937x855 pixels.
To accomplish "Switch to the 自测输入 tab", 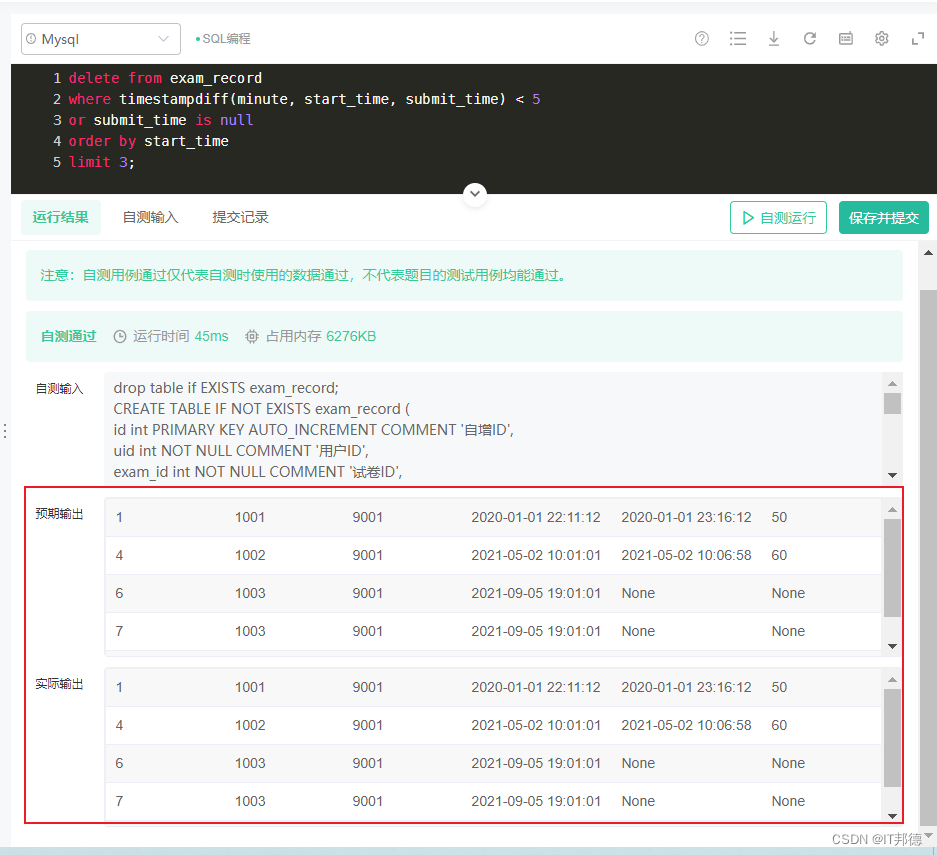I will pyautogui.click(x=151, y=217).
